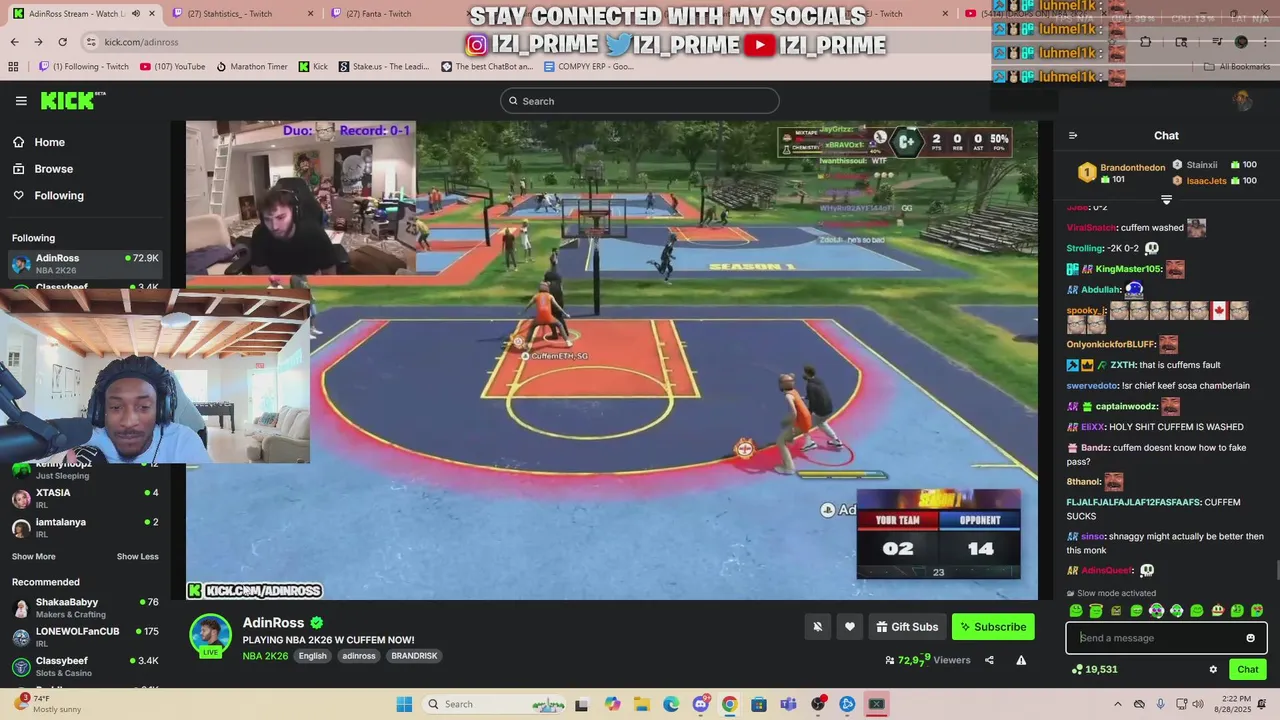1280x720 pixels.
Task: Go back in browser
Action: [x=14, y=42]
